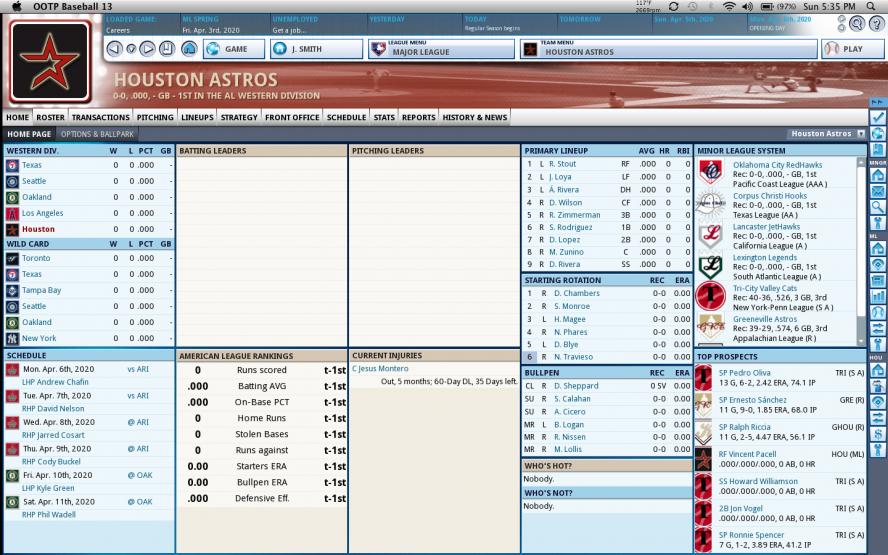Image resolution: width=888 pixels, height=555 pixels.
Task: Click the checkmark icon in right sidebar
Action: (878, 118)
